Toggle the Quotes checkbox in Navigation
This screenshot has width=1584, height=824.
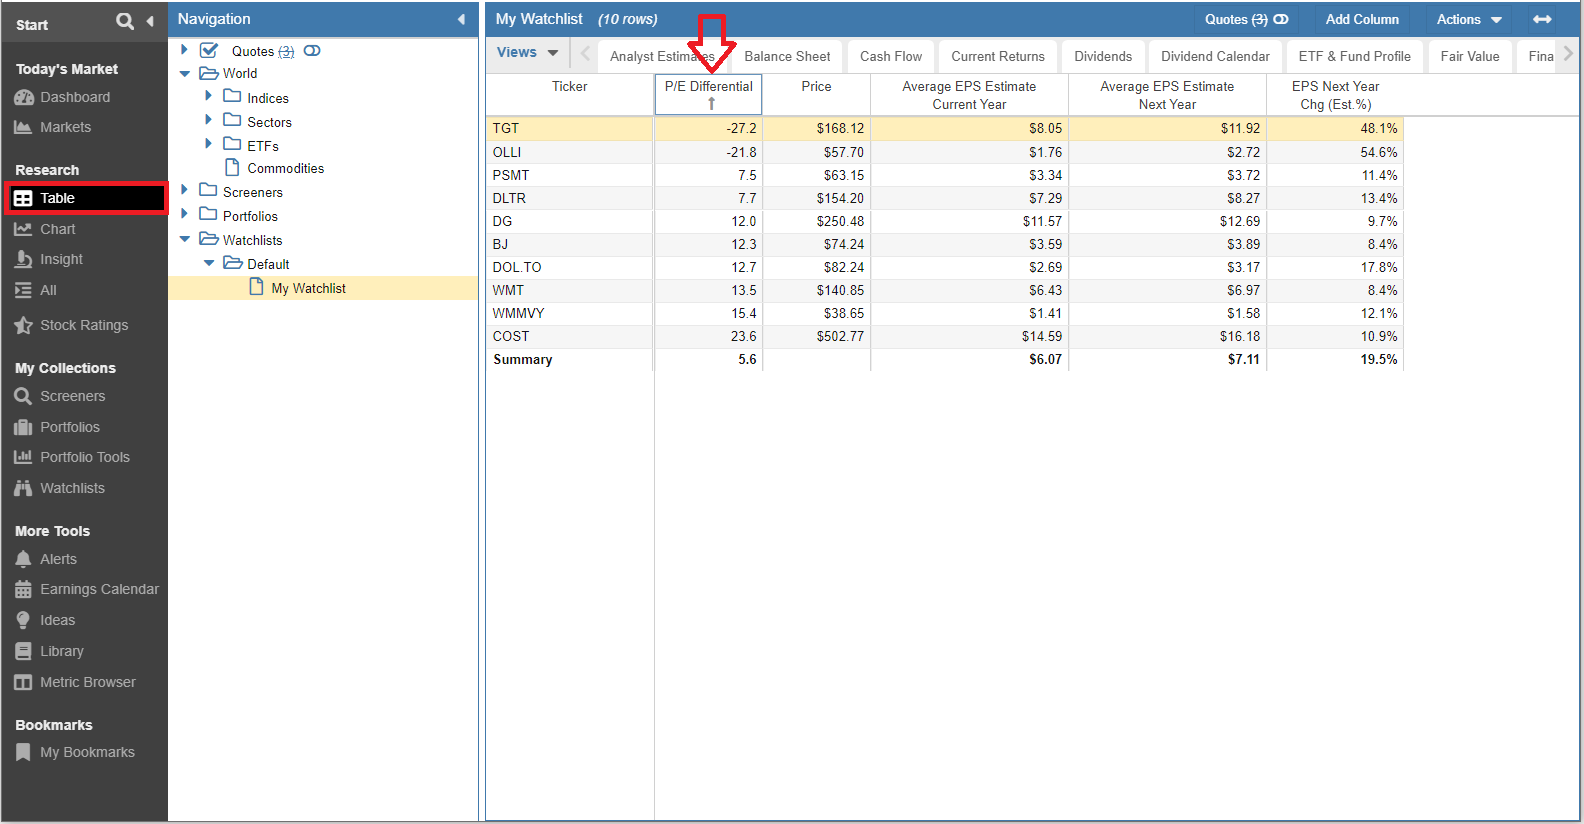(x=209, y=50)
